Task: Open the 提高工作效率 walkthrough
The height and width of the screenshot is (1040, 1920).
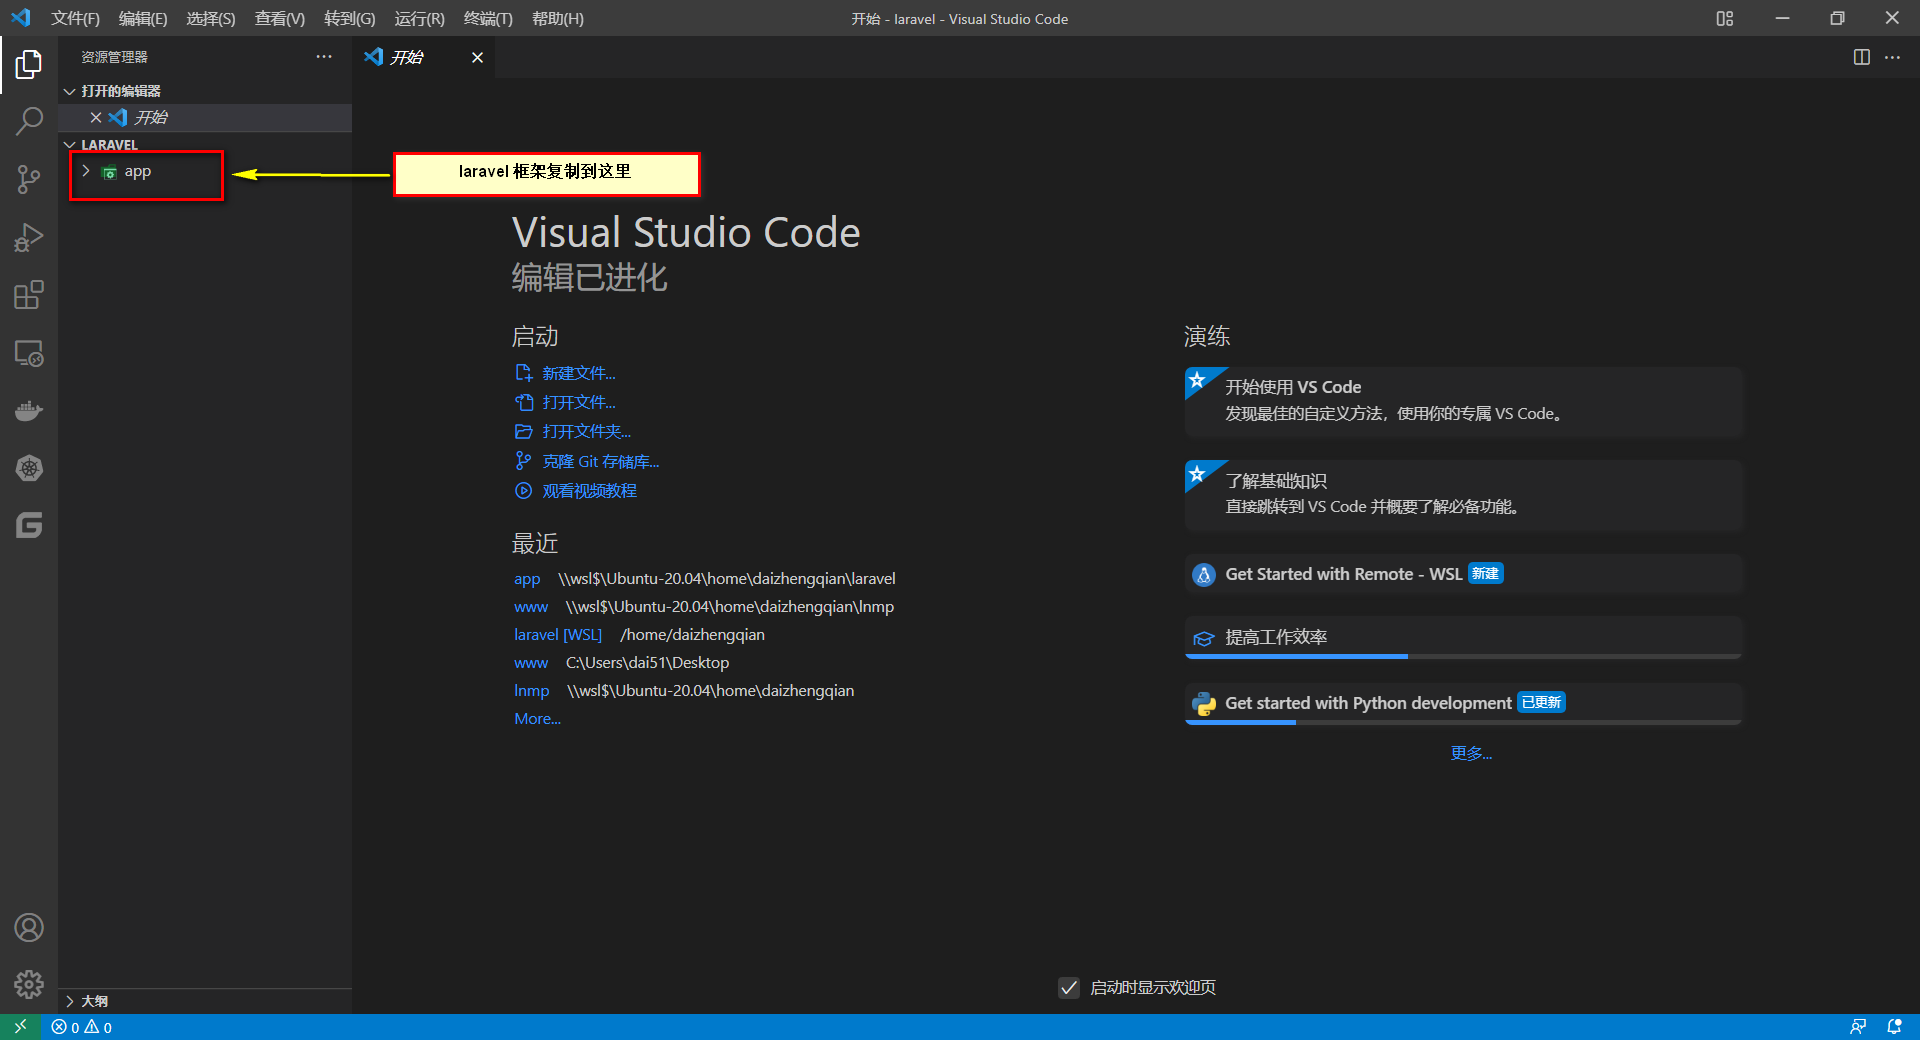Action: (x=1464, y=638)
